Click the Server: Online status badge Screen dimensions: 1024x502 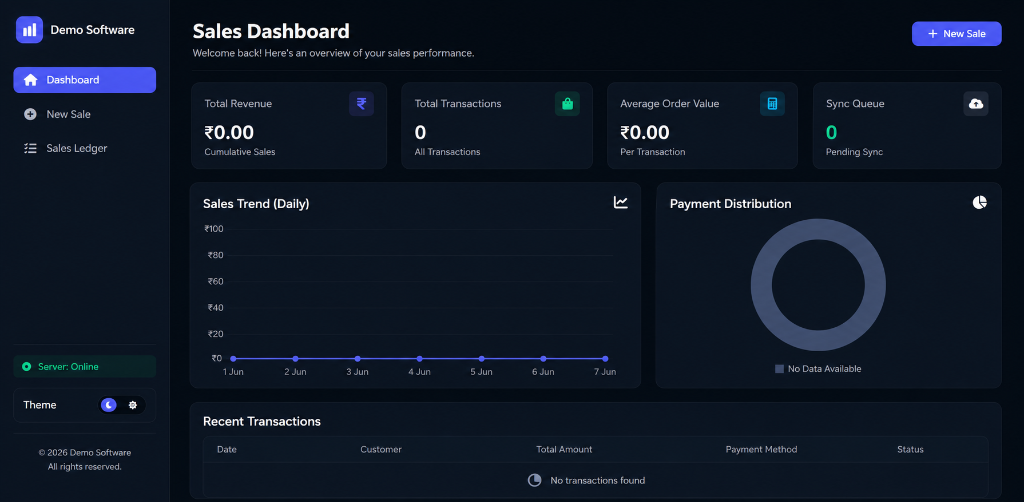[85, 366]
